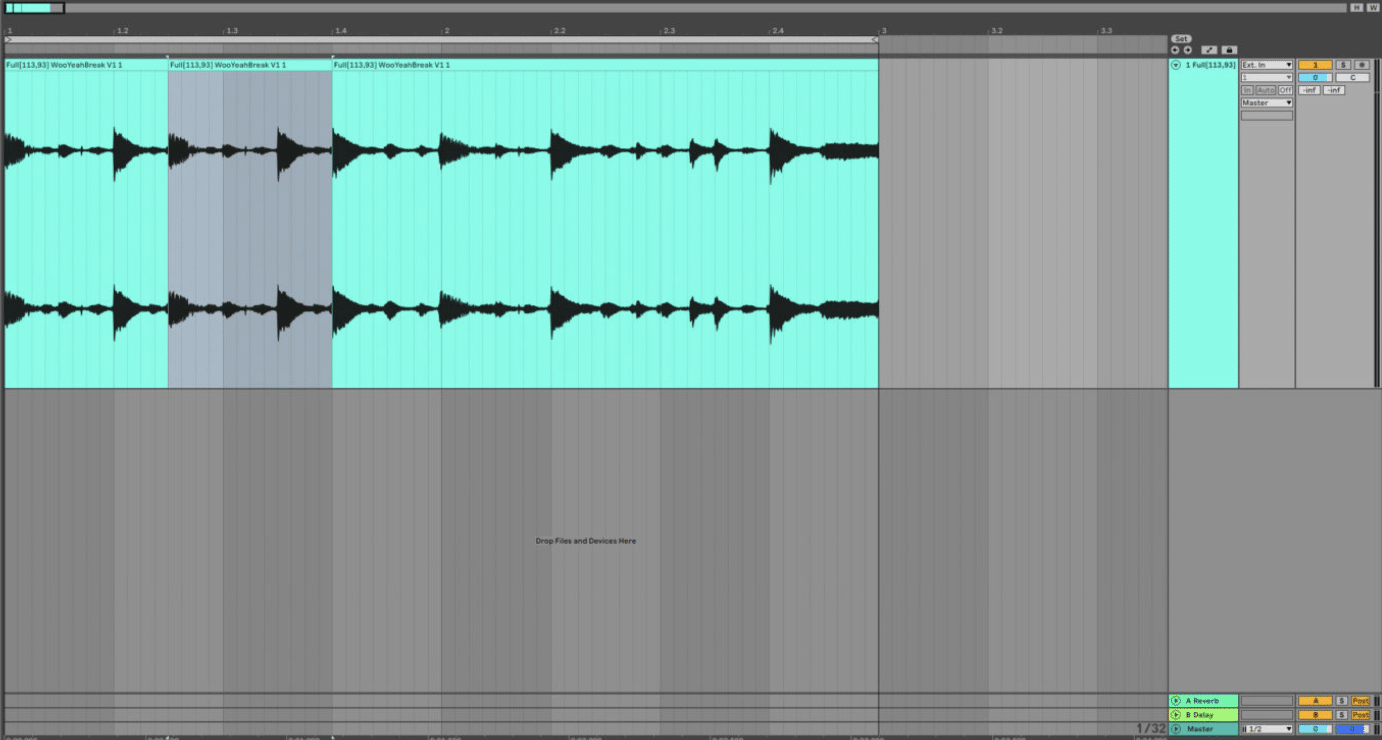Click first -inf send level field
This screenshot has width=1382, height=740.
(1309, 90)
